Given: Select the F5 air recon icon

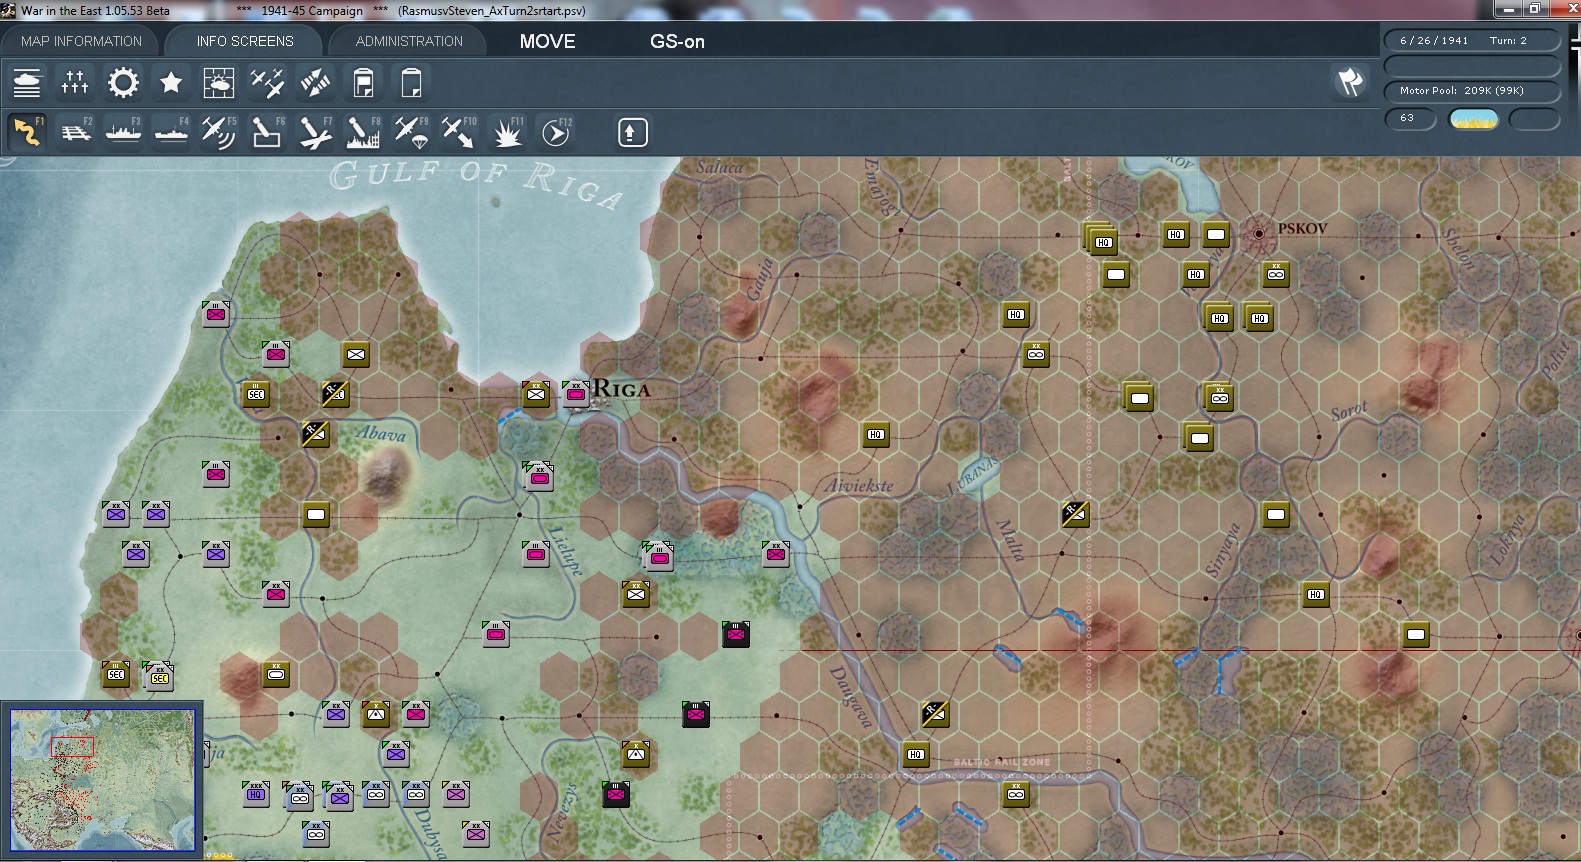Looking at the screenshot, I should click(219, 132).
